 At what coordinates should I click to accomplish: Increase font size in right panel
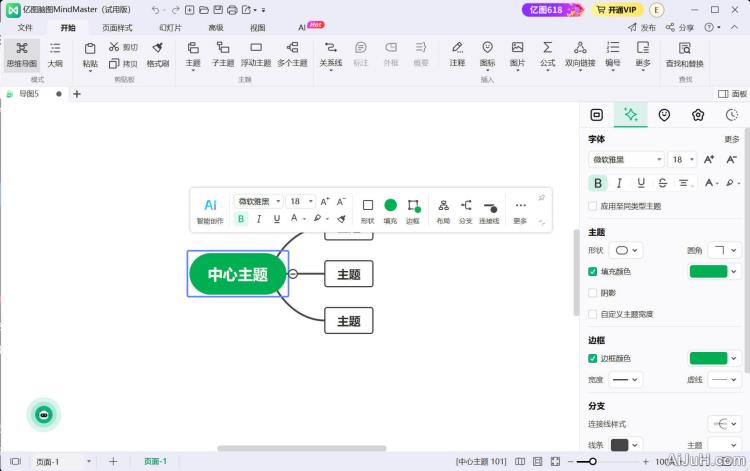pos(709,160)
